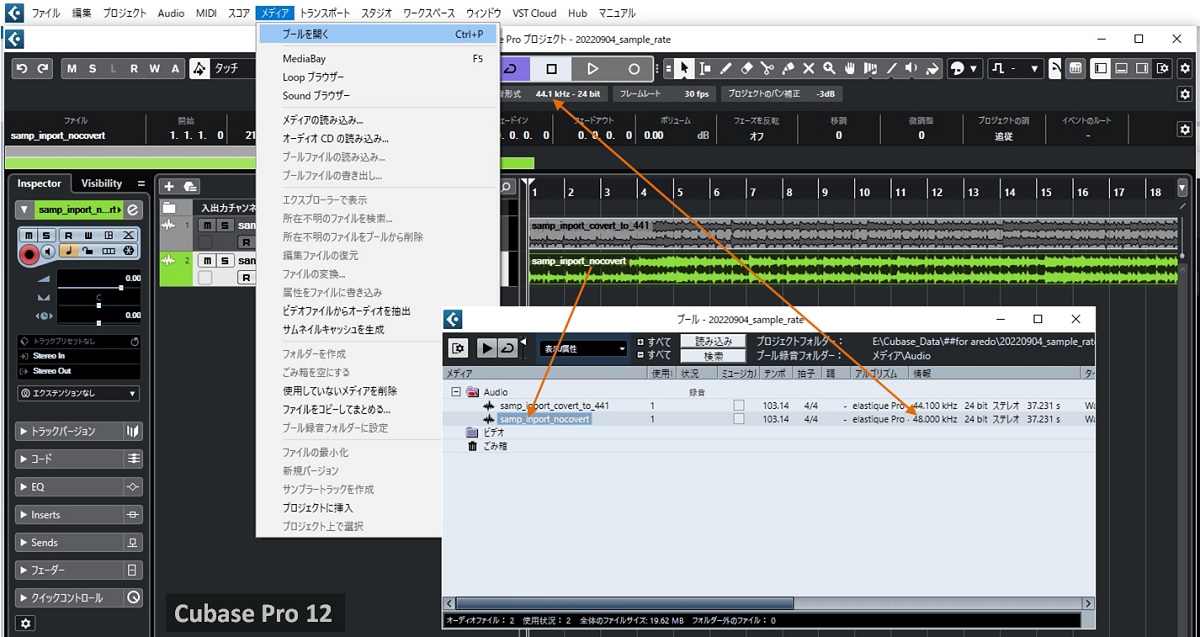The height and width of the screenshot is (637, 1200).
Task: Select the Color paint bucket tool
Action: coord(932,69)
